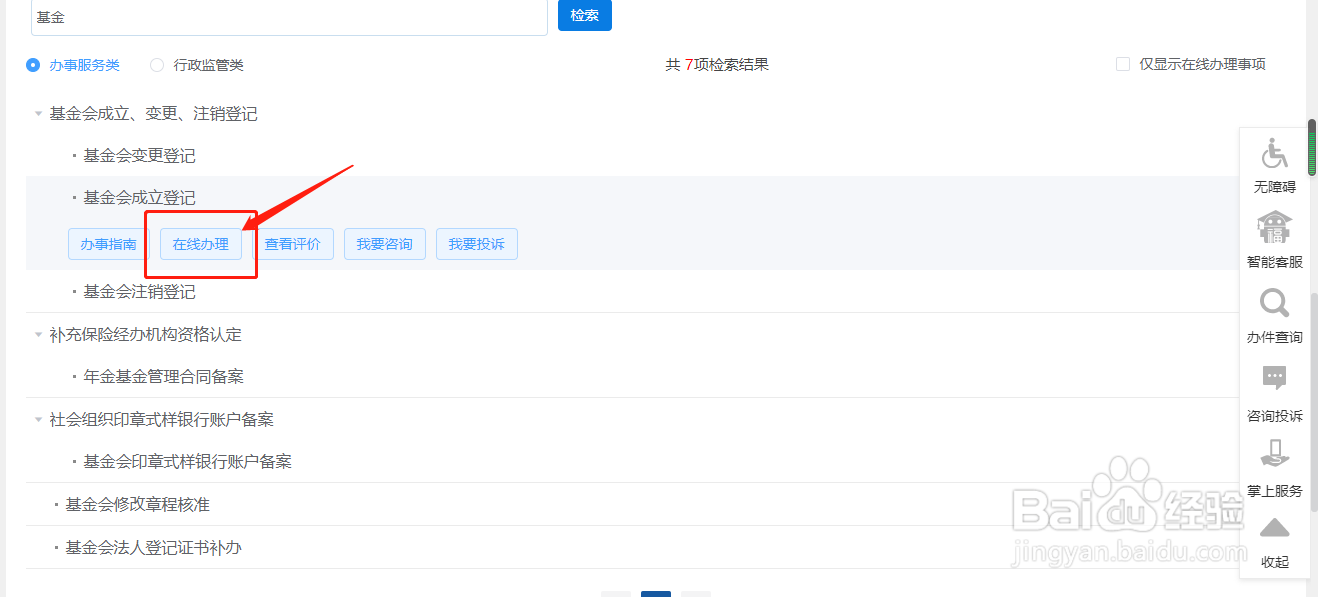Focus the search field containing 基金

289,17
